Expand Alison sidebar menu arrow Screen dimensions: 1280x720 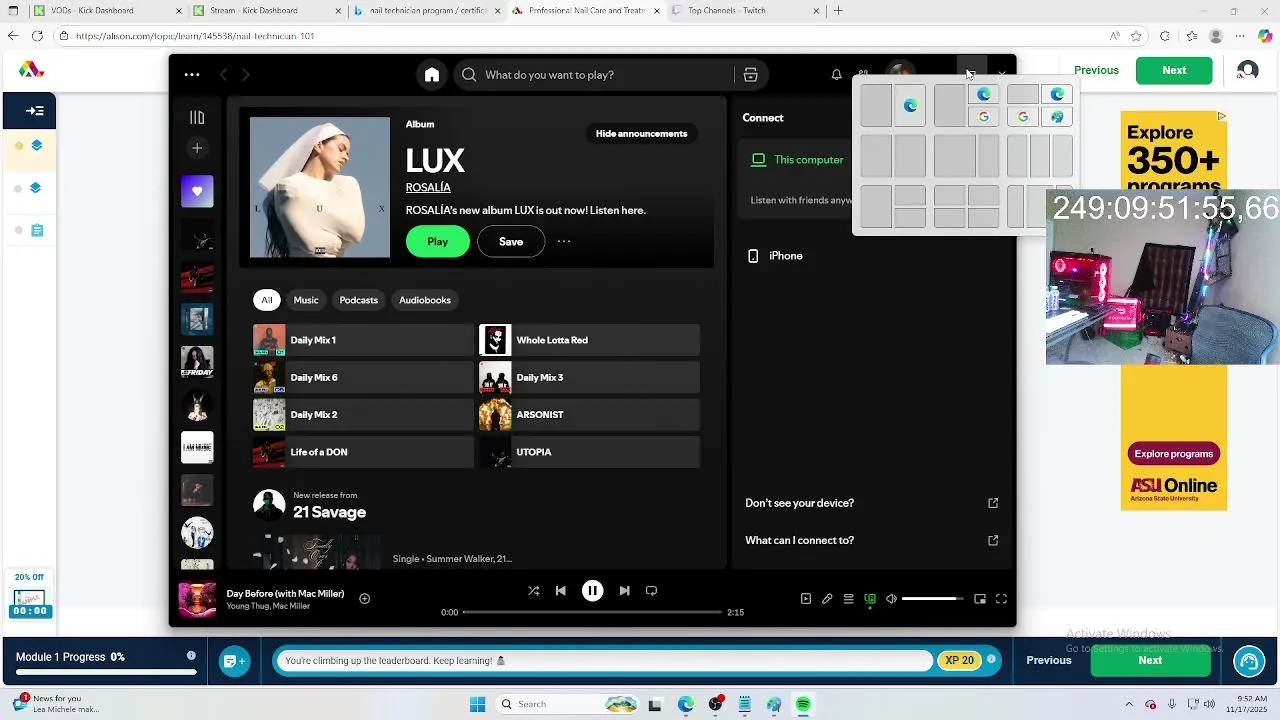pyautogui.click(x=35, y=111)
